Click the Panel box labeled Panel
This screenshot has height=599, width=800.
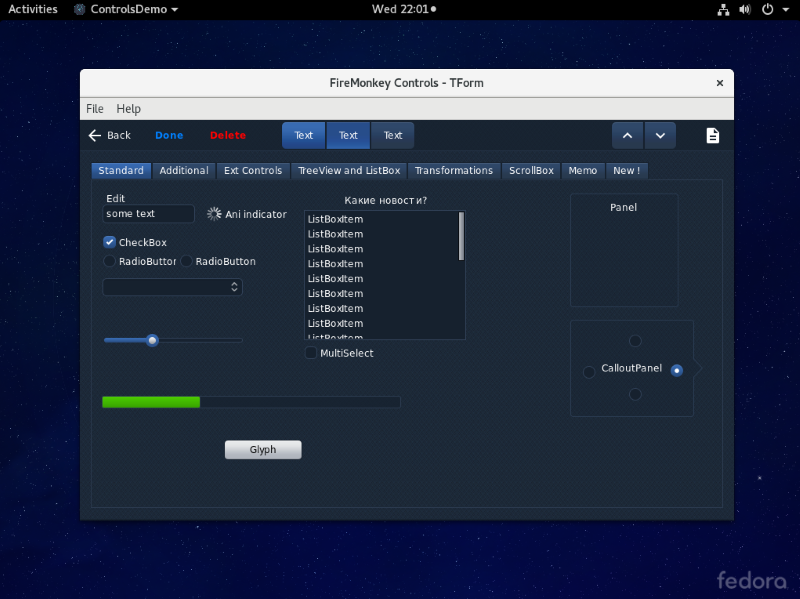point(624,250)
